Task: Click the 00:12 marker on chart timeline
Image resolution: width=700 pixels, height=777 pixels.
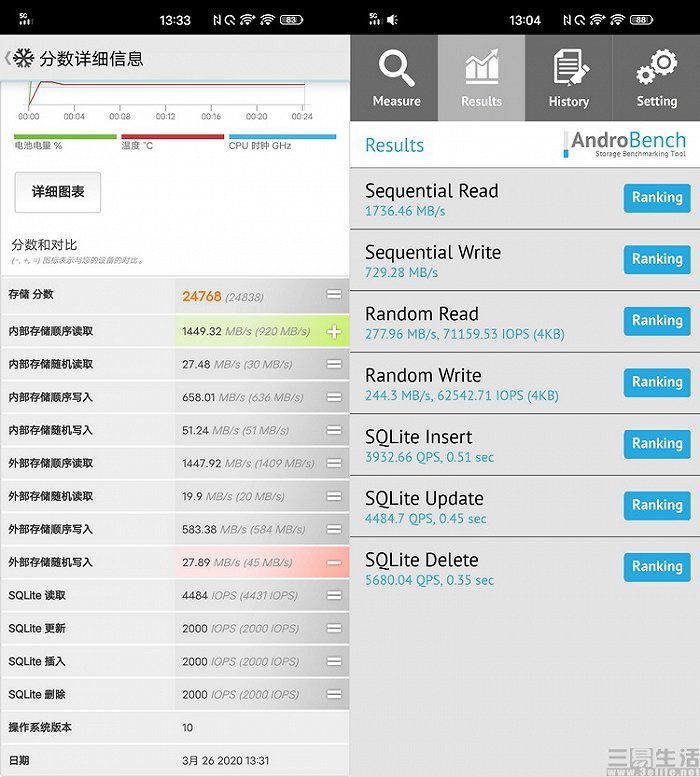Action: (x=165, y=116)
